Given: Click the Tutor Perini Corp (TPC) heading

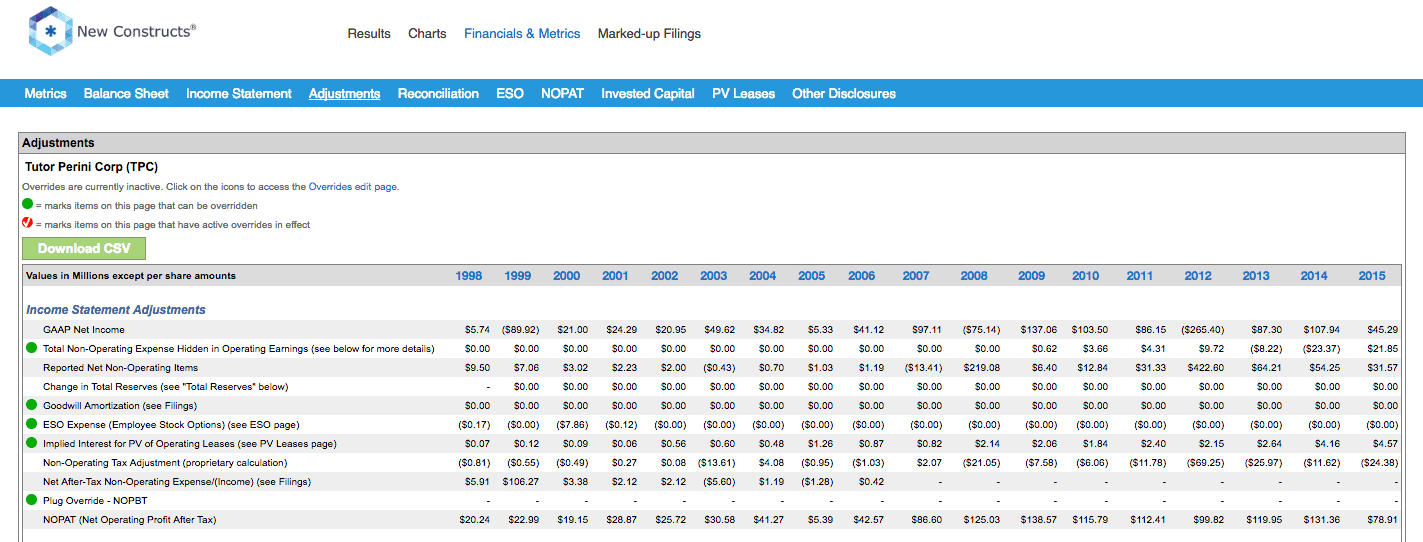Looking at the screenshot, I should click(x=91, y=167).
